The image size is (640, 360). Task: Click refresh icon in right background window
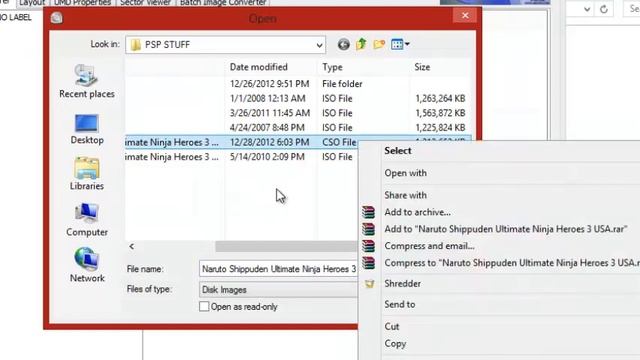[x=604, y=9]
